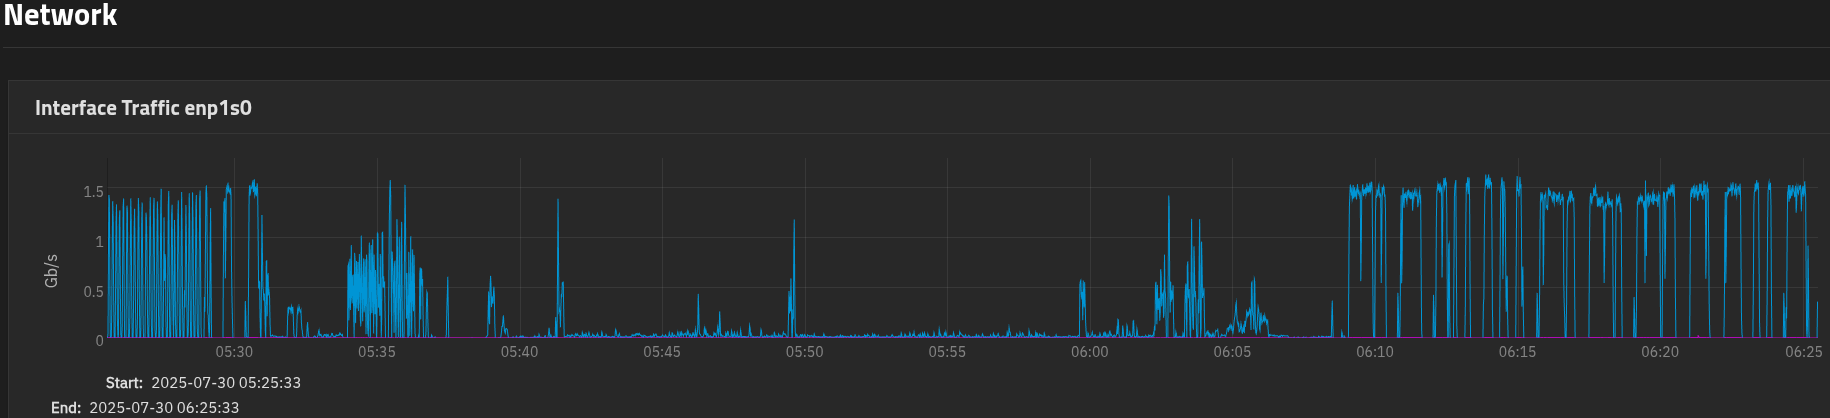Click the 06:15 time axis label
Viewport: 1830px width, 418px height.
click(1517, 352)
